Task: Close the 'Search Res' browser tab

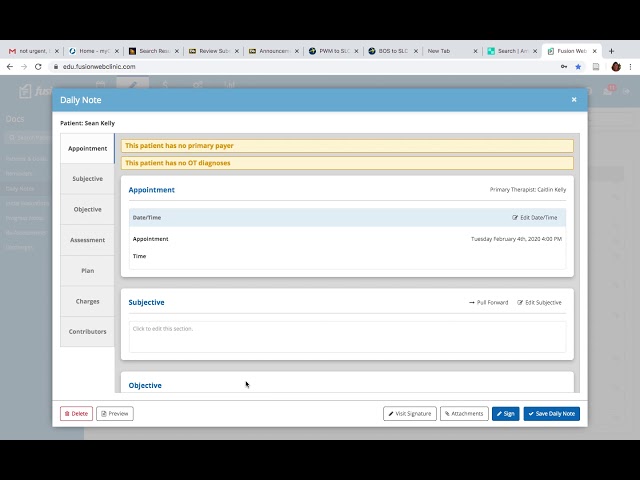Action: pyautogui.click(x=177, y=51)
